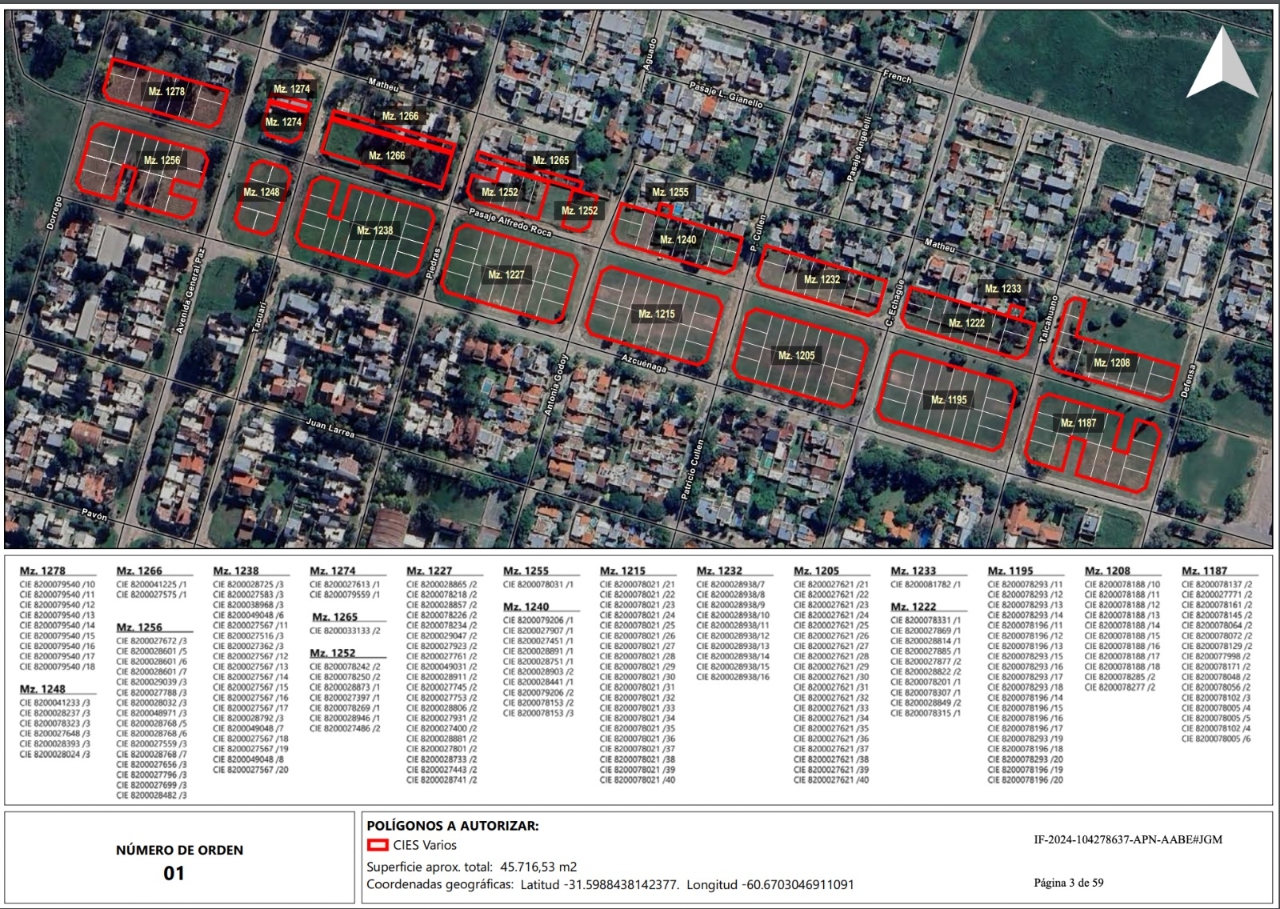Click the Mz. 1187 label on the map
This screenshot has width=1280, height=909.
1079,424
